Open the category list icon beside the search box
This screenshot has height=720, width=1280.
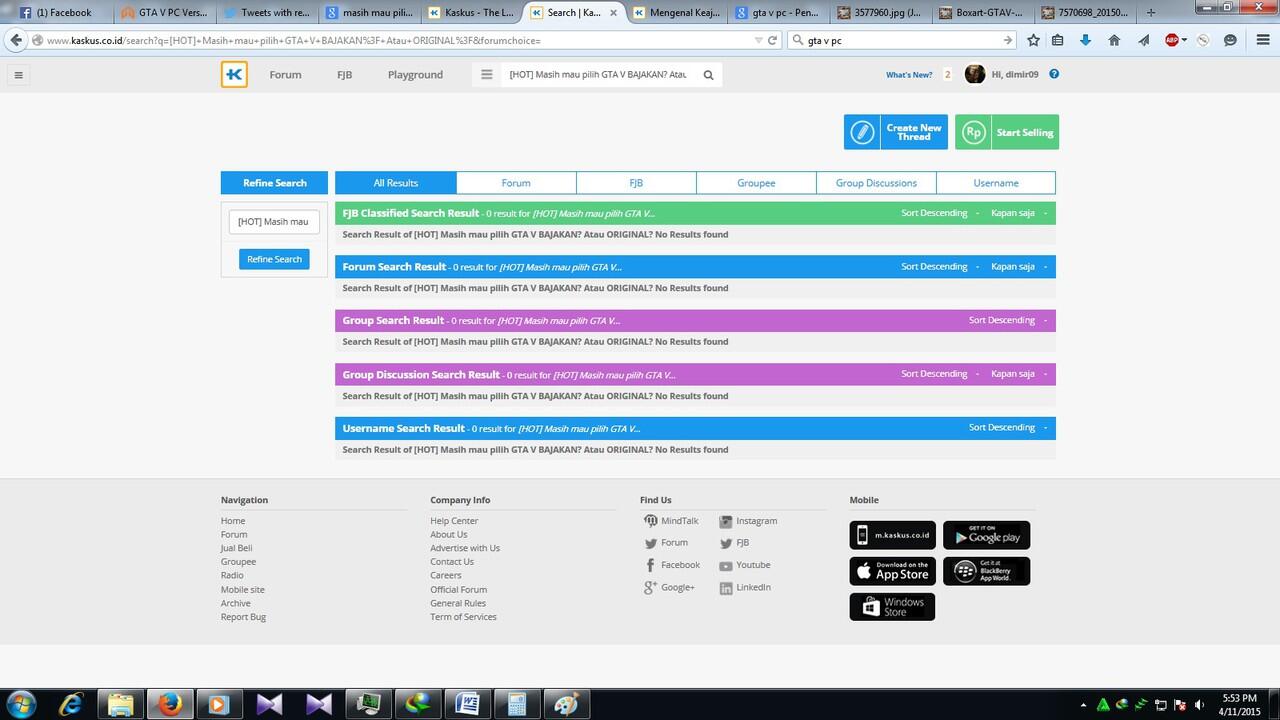pos(486,74)
